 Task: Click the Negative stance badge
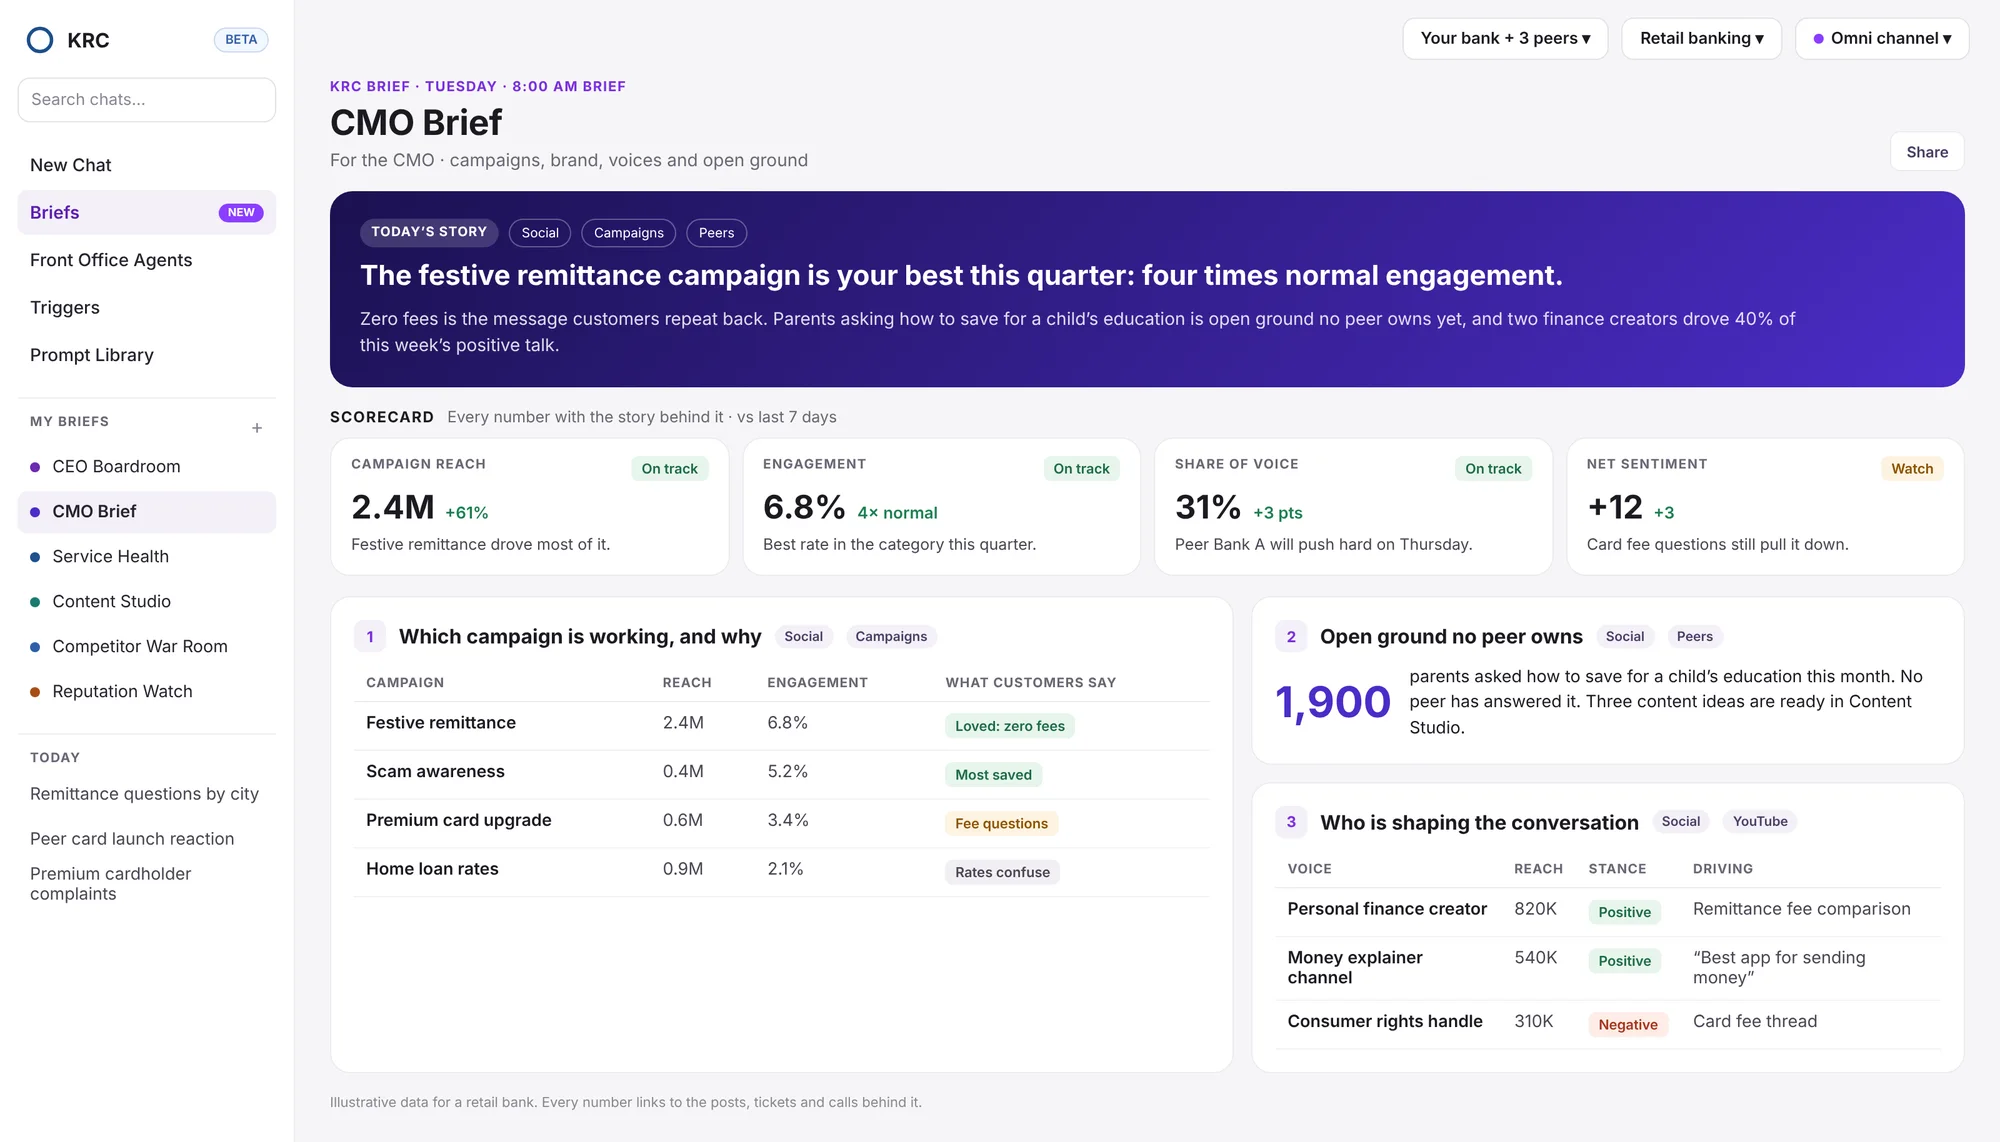click(1628, 1024)
